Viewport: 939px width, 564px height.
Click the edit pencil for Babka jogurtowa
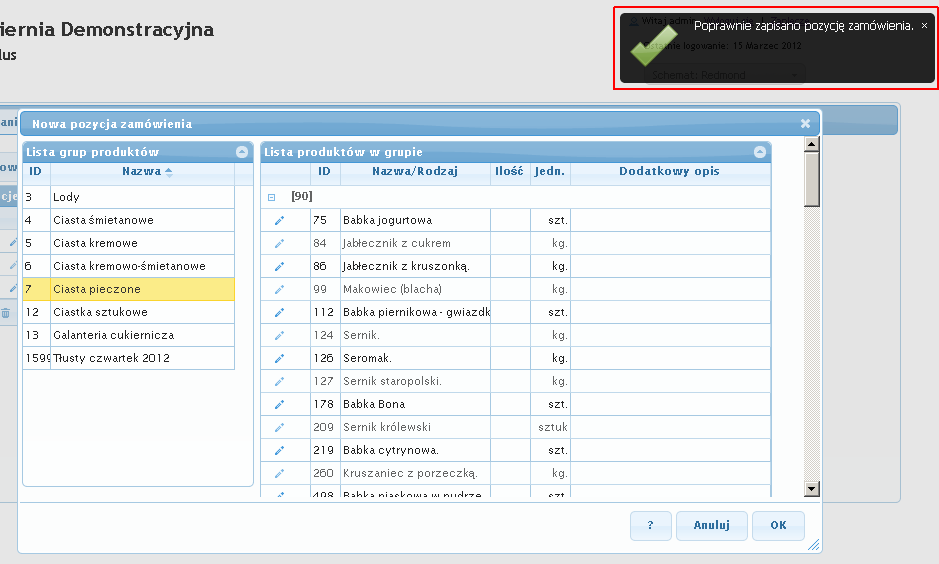[280, 220]
